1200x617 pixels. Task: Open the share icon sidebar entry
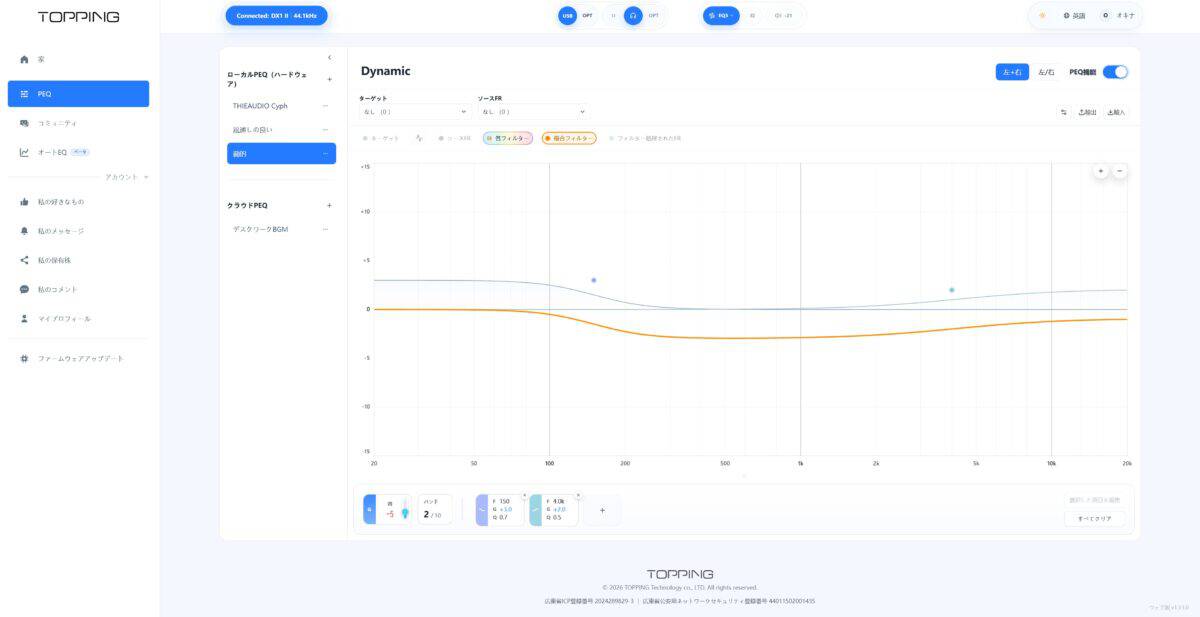point(78,260)
